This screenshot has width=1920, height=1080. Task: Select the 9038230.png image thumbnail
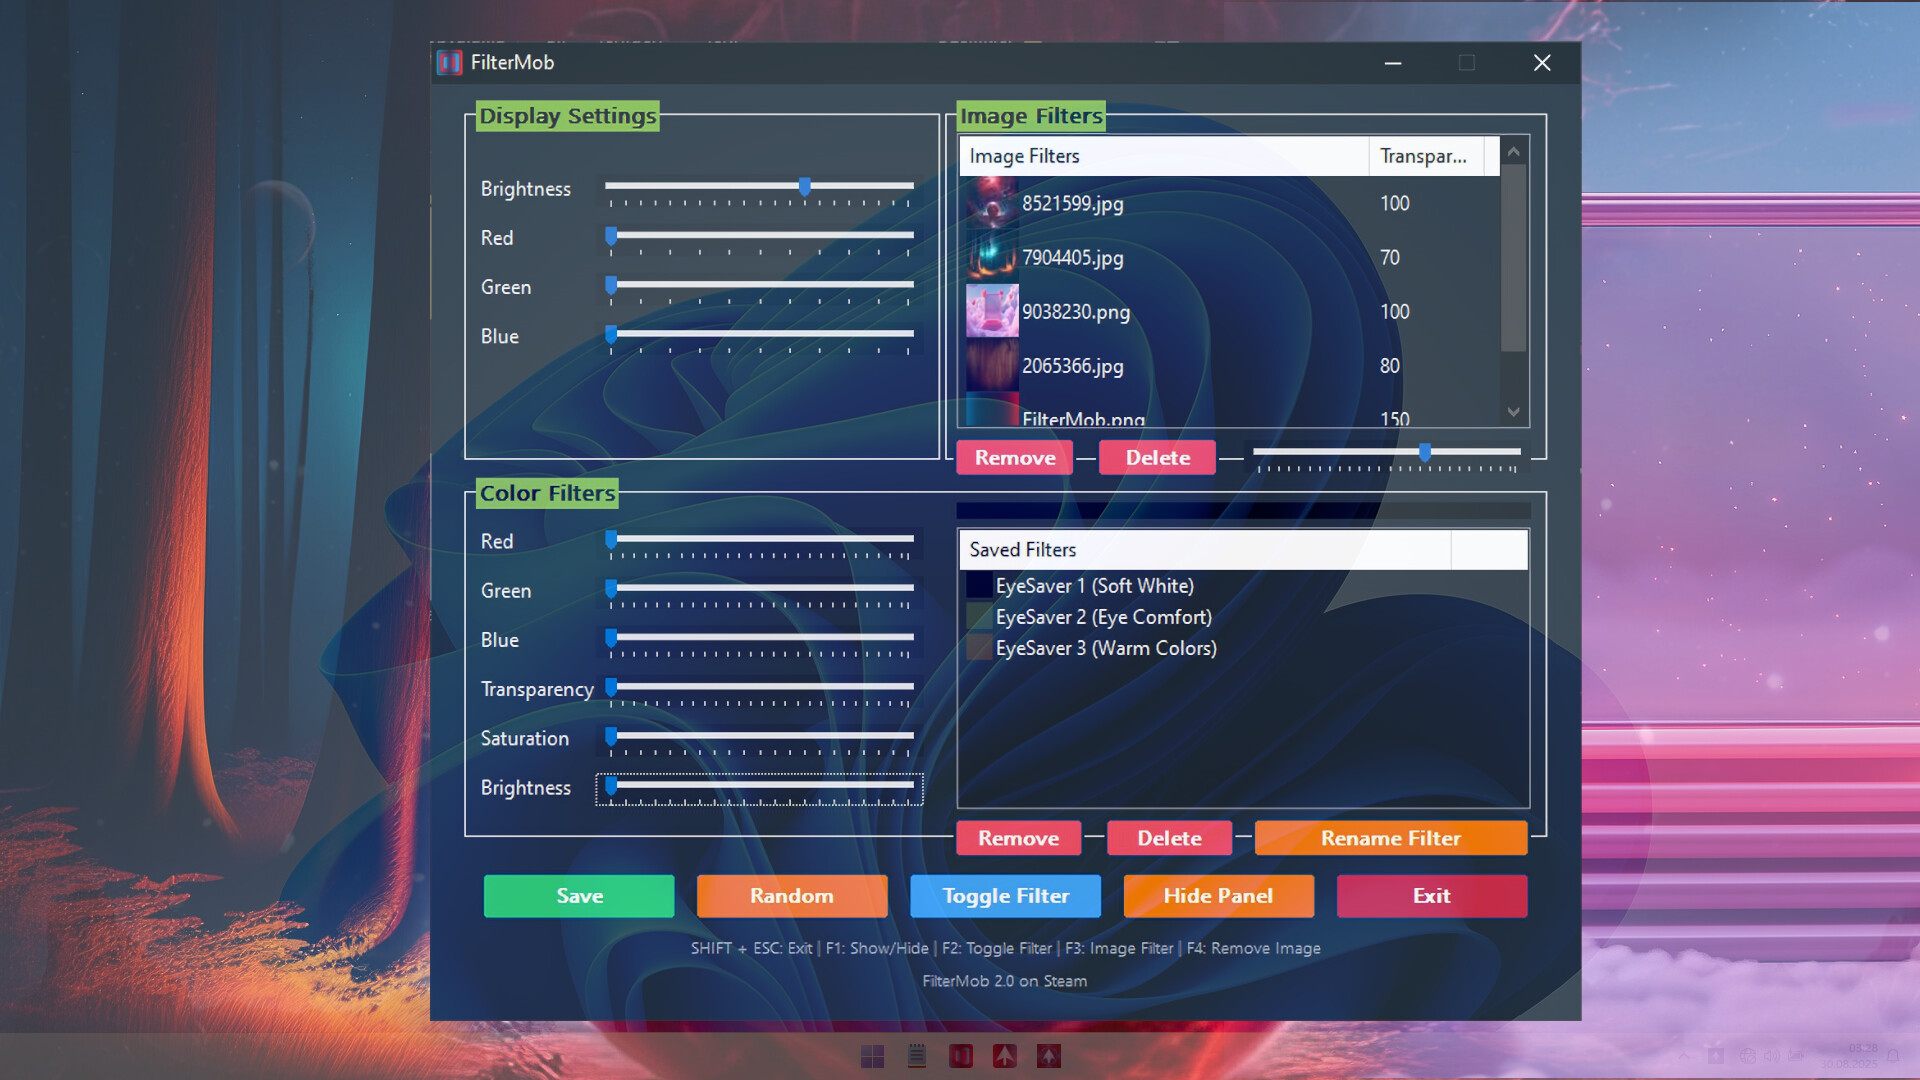(991, 311)
